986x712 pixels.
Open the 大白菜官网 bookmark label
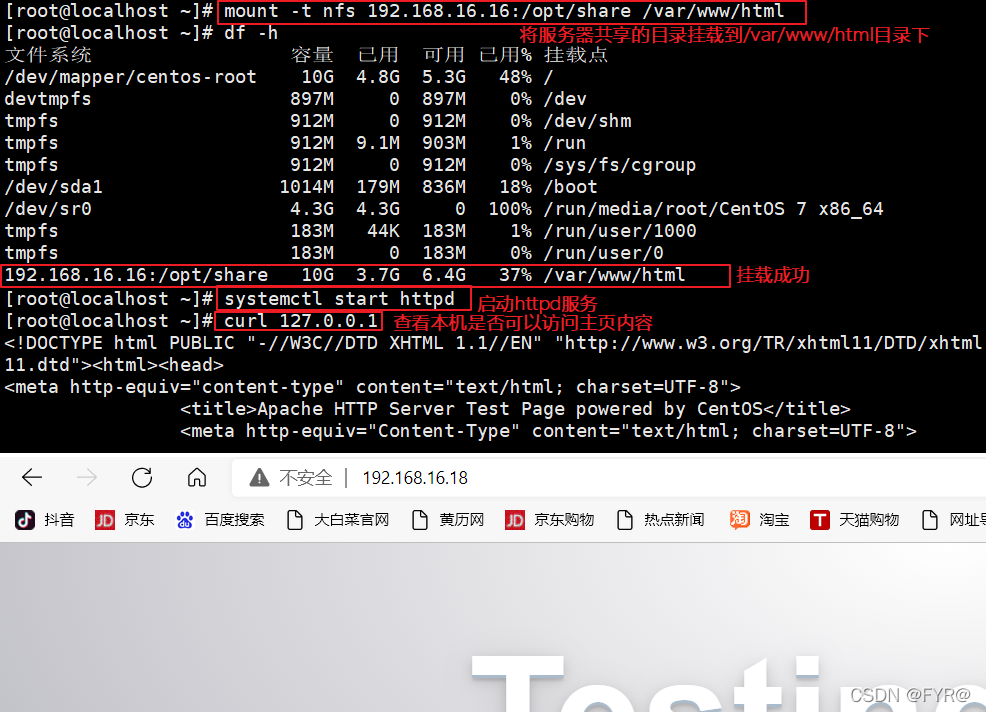[x=352, y=520]
